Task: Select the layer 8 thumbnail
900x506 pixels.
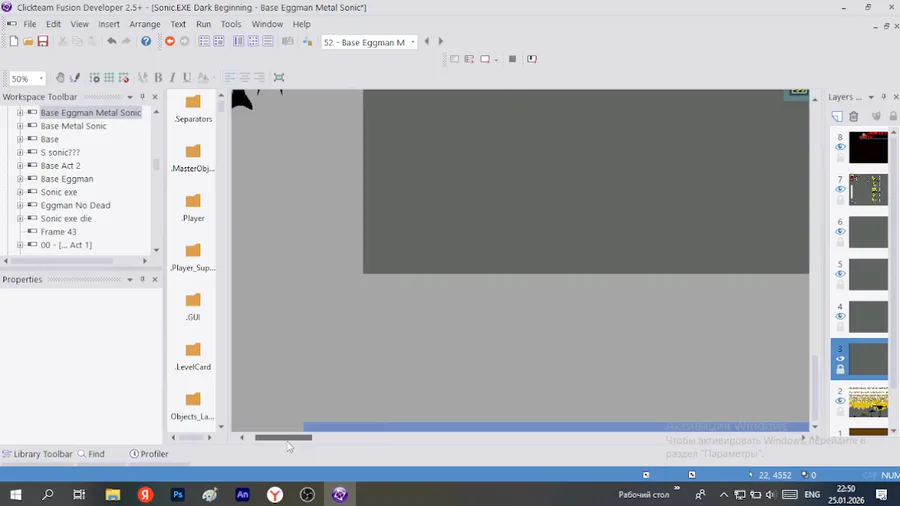Action: [x=868, y=147]
